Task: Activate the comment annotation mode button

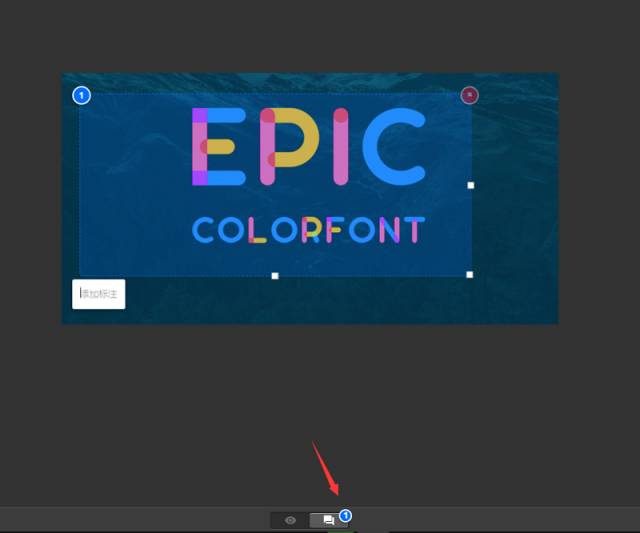Action: click(328, 520)
